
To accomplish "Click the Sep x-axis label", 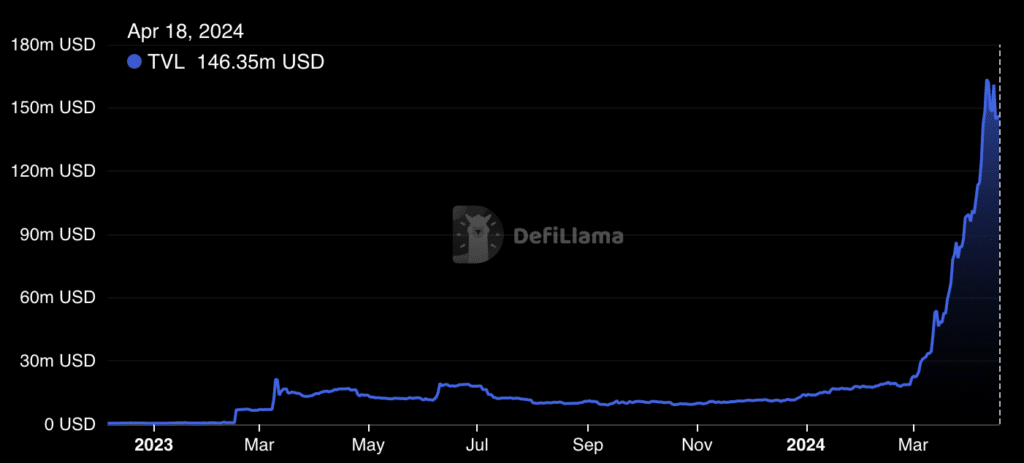I will coord(588,444).
